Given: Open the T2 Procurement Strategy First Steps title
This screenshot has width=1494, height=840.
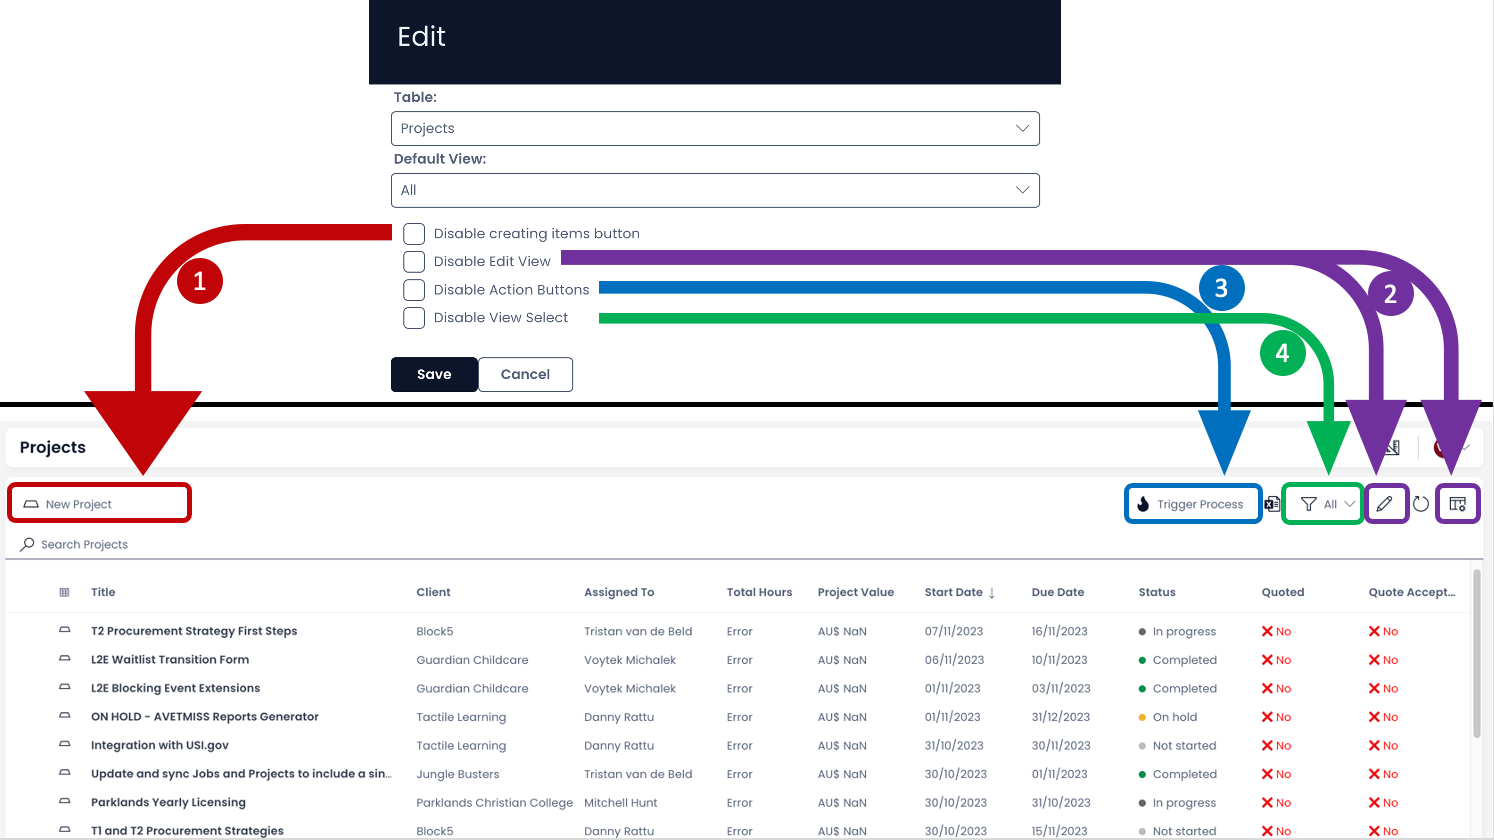Looking at the screenshot, I should [x=194, y=631].
